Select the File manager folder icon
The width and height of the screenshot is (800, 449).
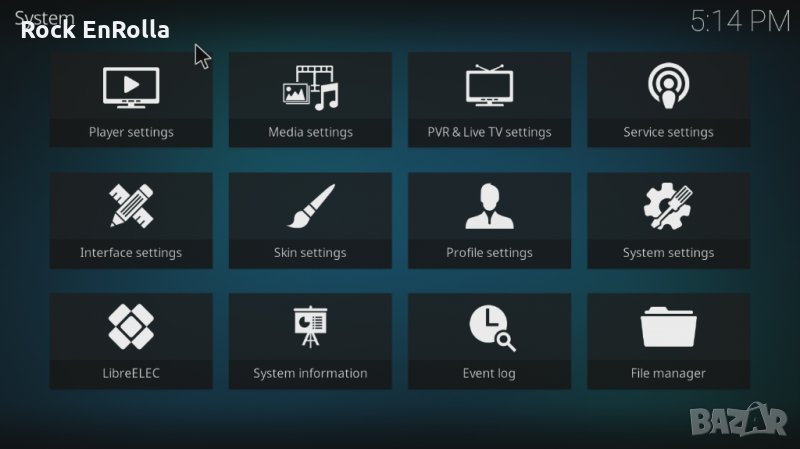(668, 328)
